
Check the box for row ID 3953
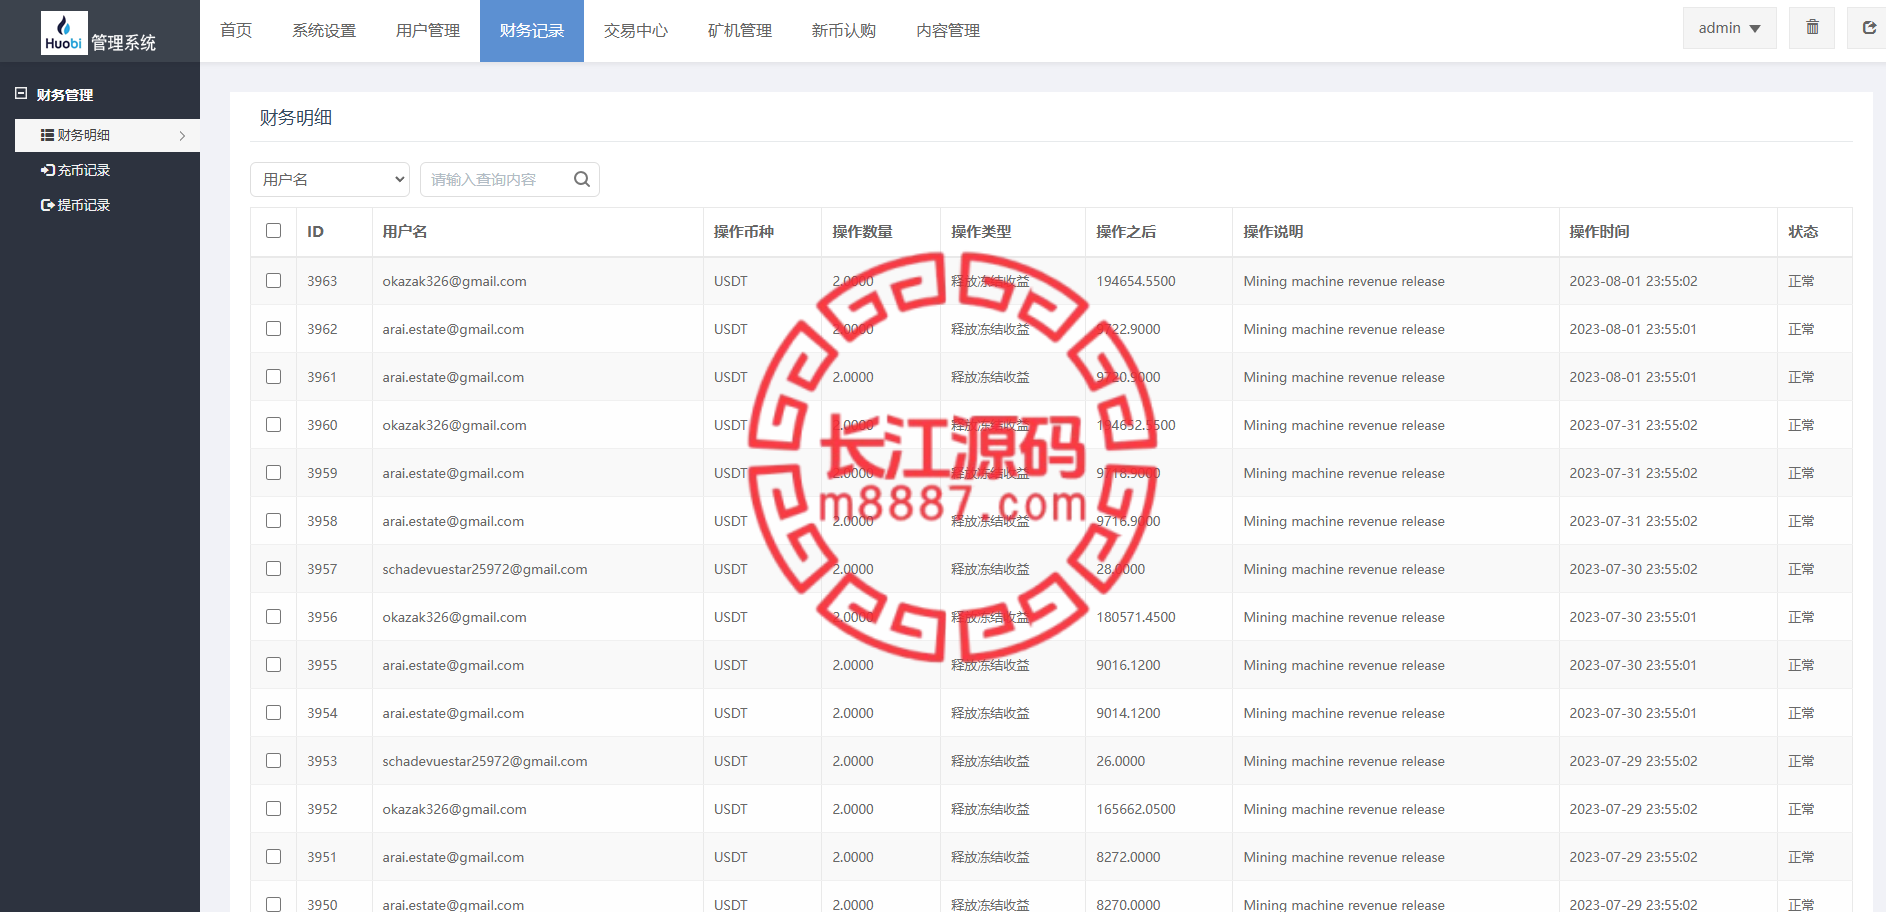[273, 761]
